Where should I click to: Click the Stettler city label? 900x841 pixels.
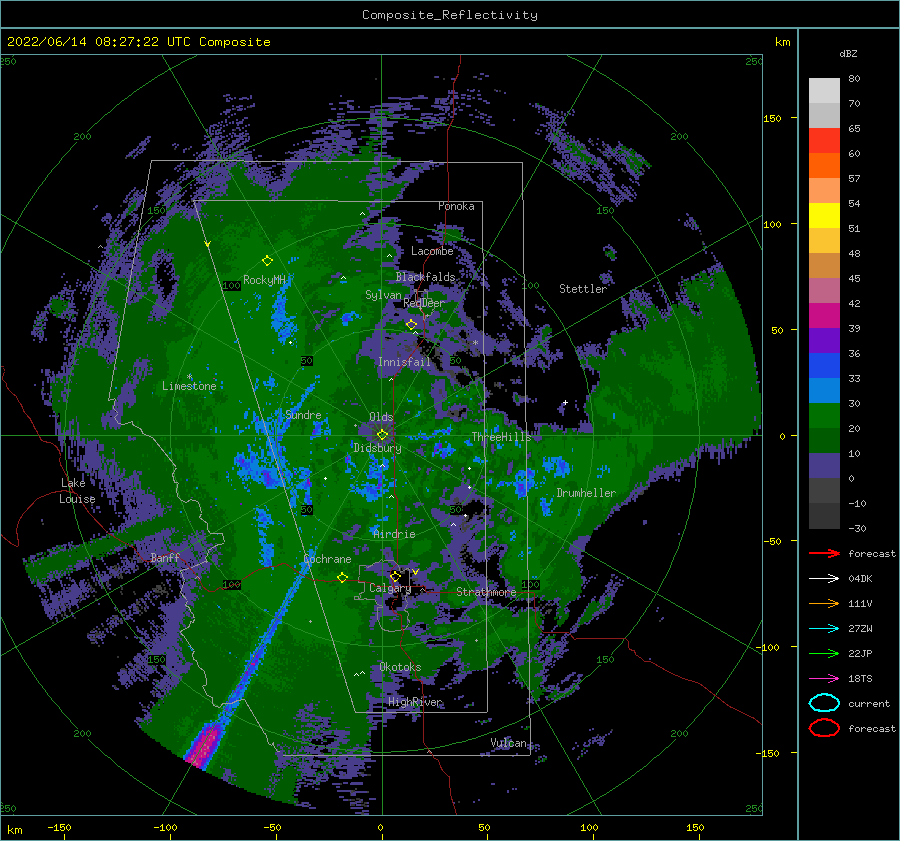coord(583,289)
